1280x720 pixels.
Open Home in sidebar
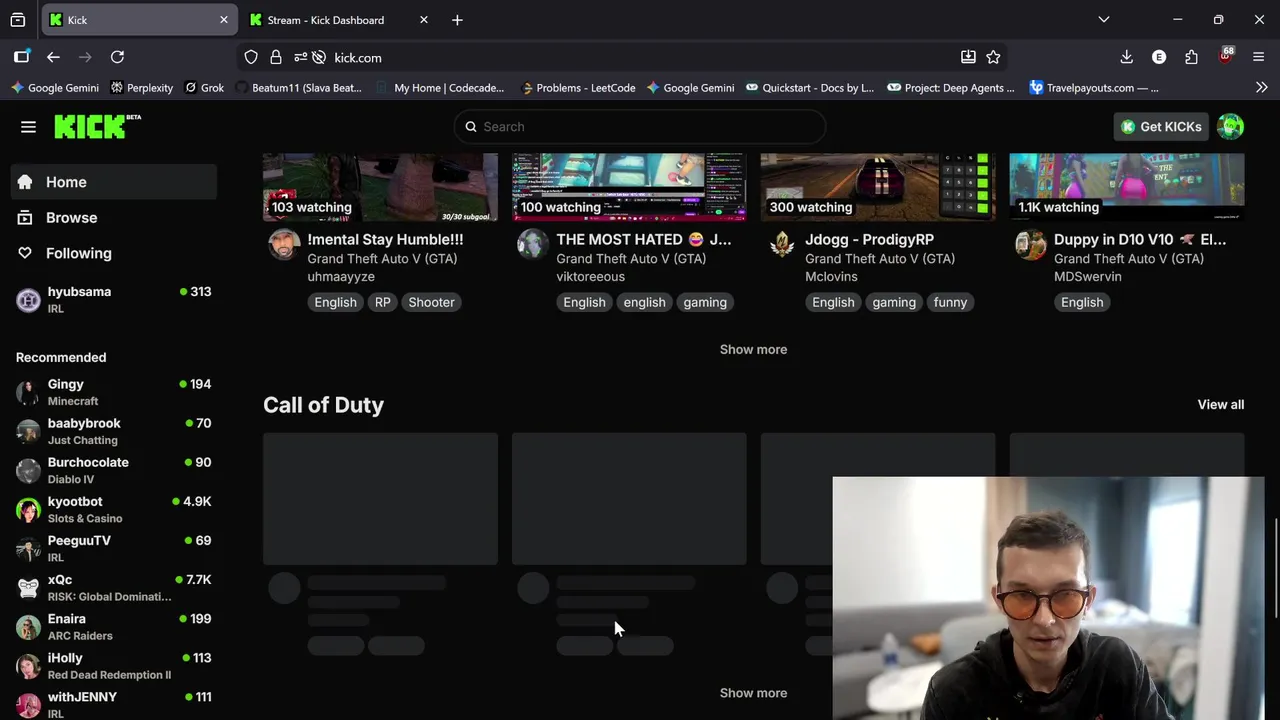coord(114,182)
